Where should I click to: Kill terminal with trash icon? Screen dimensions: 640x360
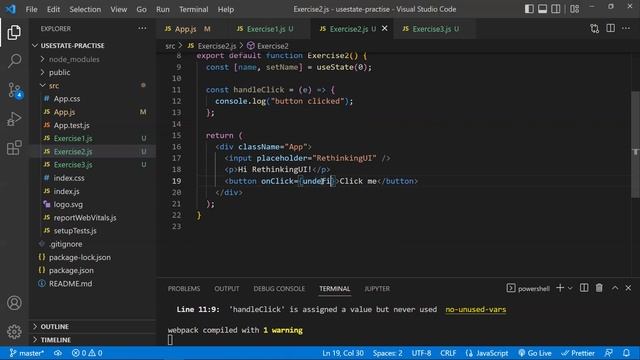pyautogui.click(x=599, y=288)
